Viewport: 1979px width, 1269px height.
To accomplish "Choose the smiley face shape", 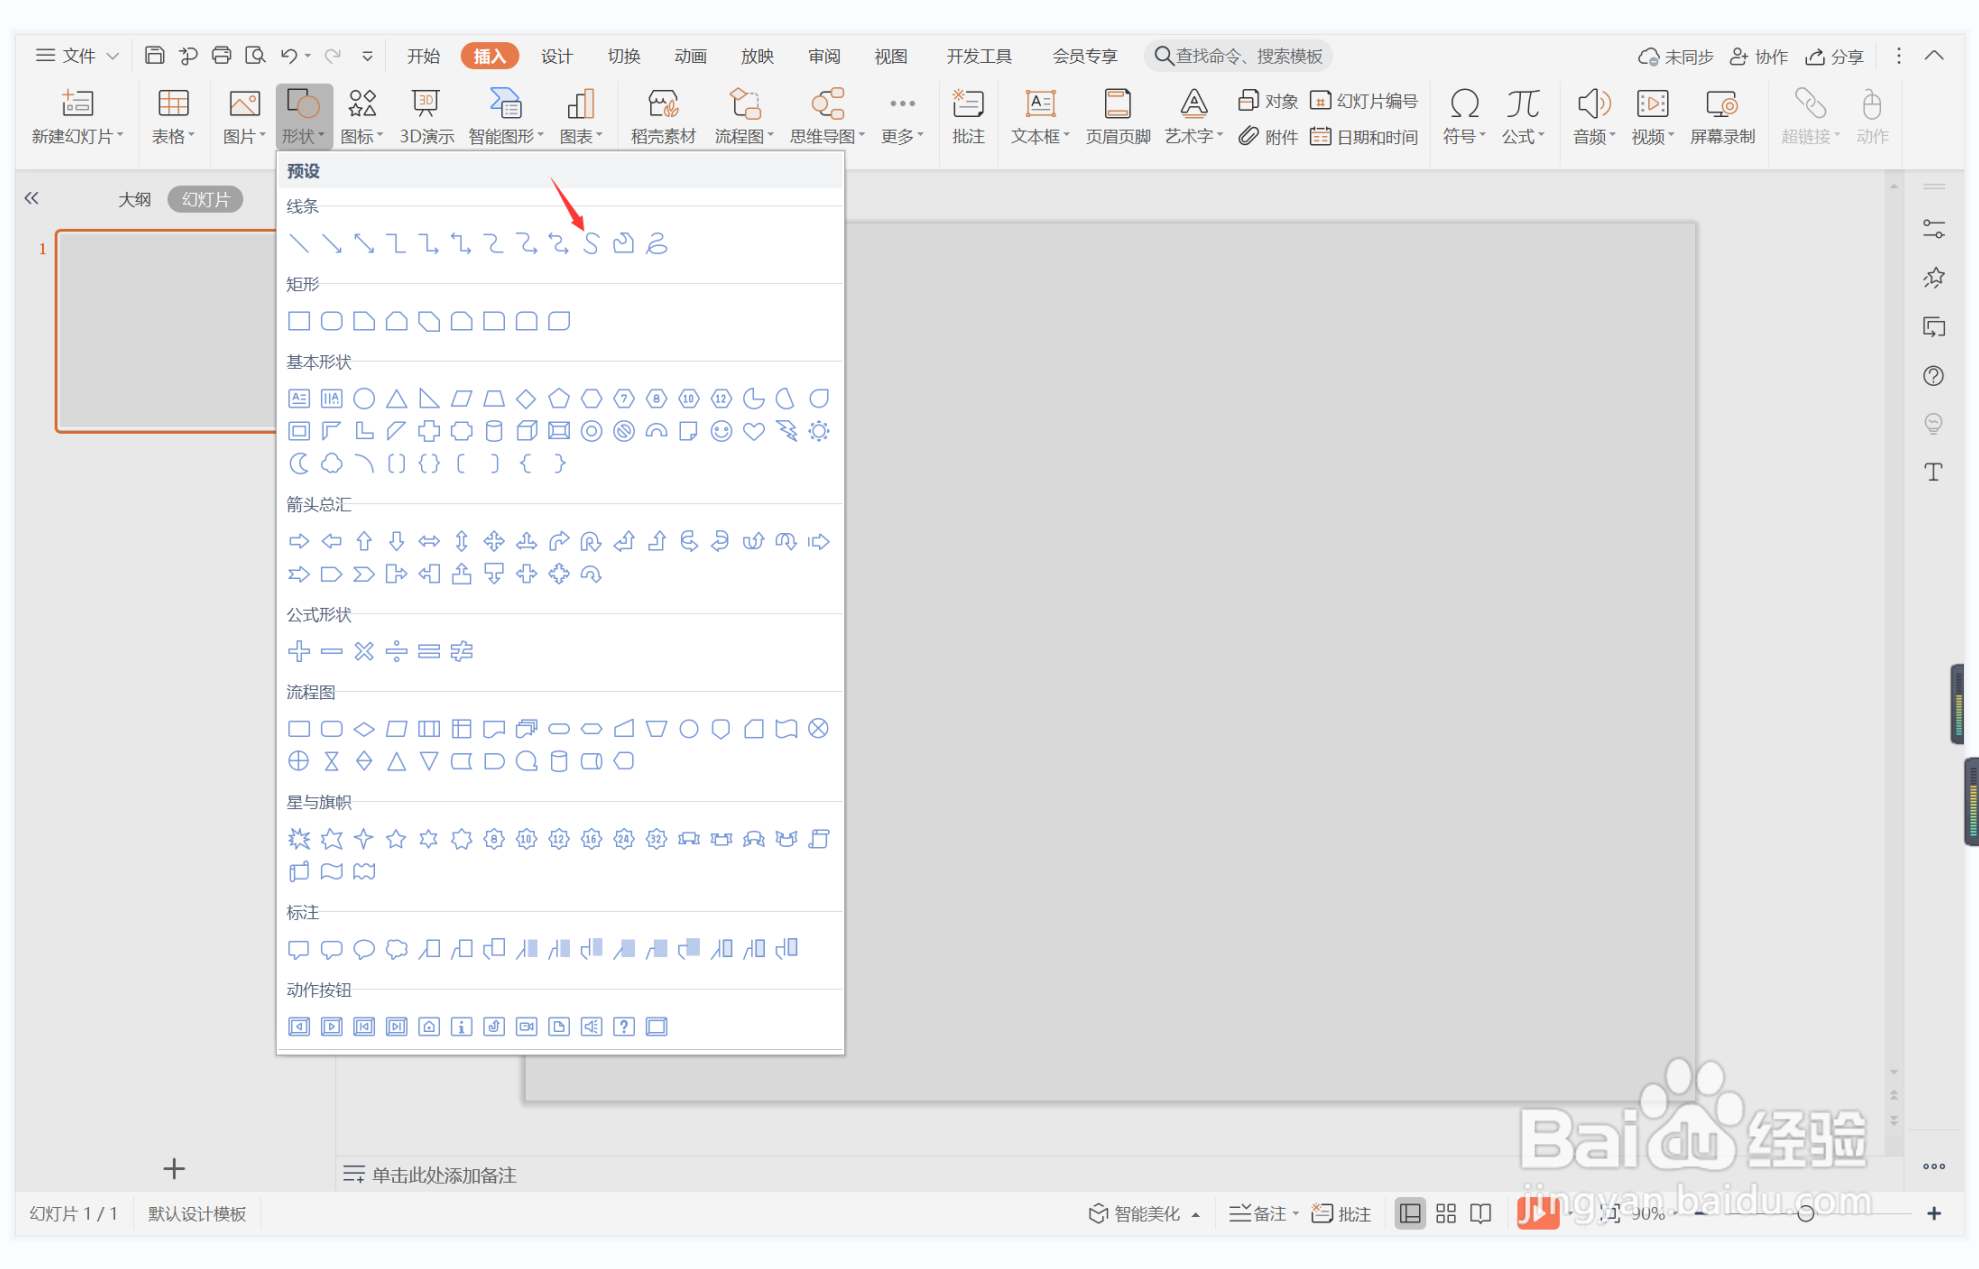I will 721,431.
